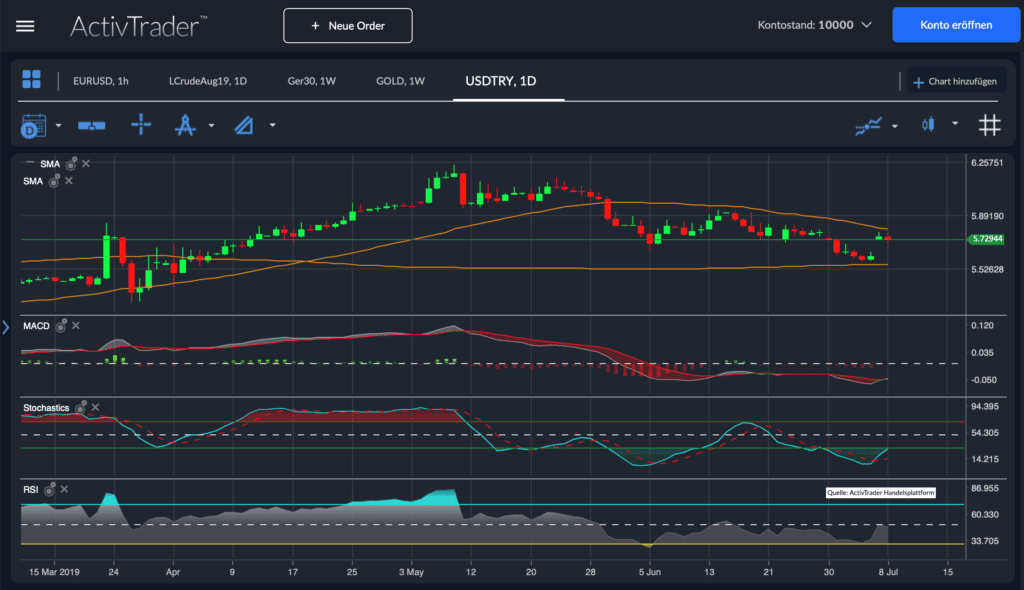Open settings gear of the dash-prefixed SMA

(x=71, y=163)
